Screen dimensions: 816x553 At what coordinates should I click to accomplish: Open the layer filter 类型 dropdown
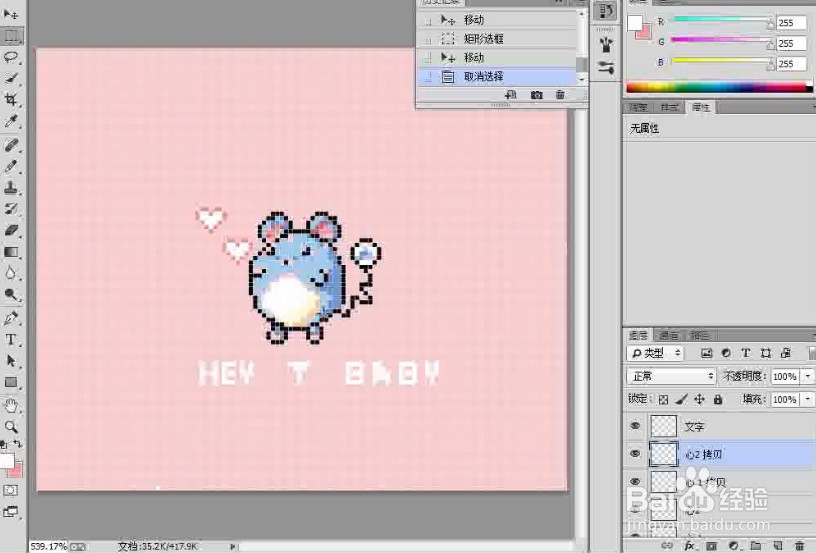[x=655, y=353]
